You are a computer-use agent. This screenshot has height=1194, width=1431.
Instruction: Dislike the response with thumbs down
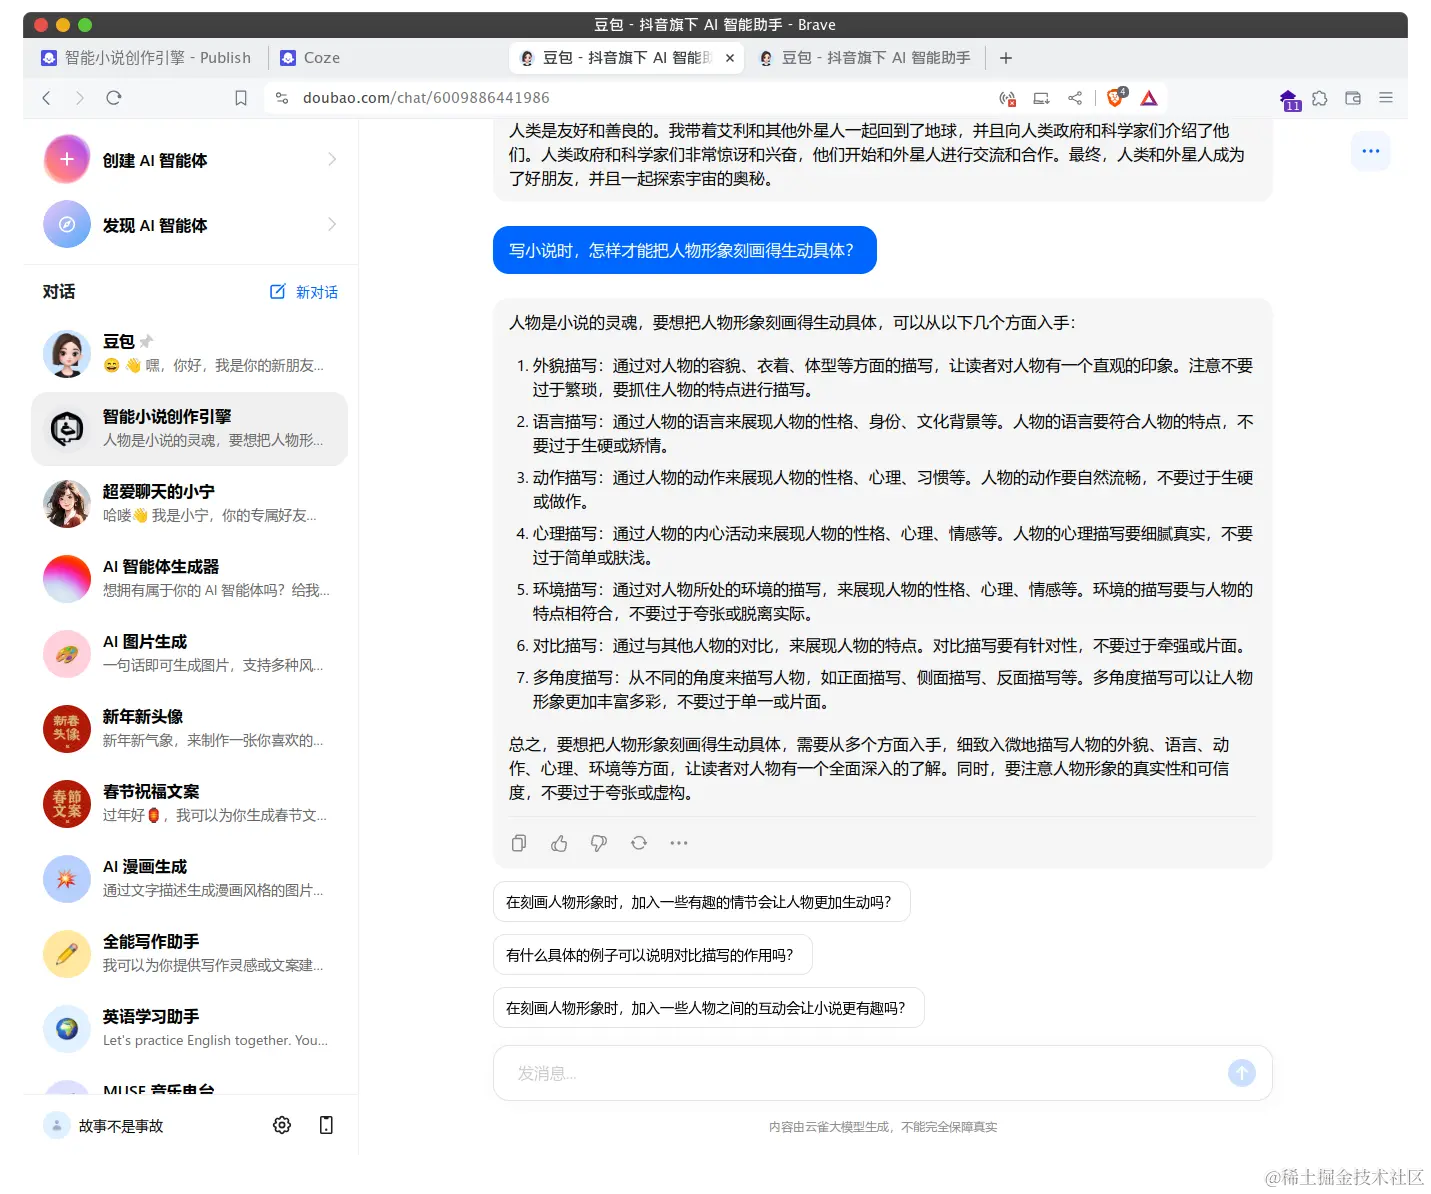coord(599,843)
